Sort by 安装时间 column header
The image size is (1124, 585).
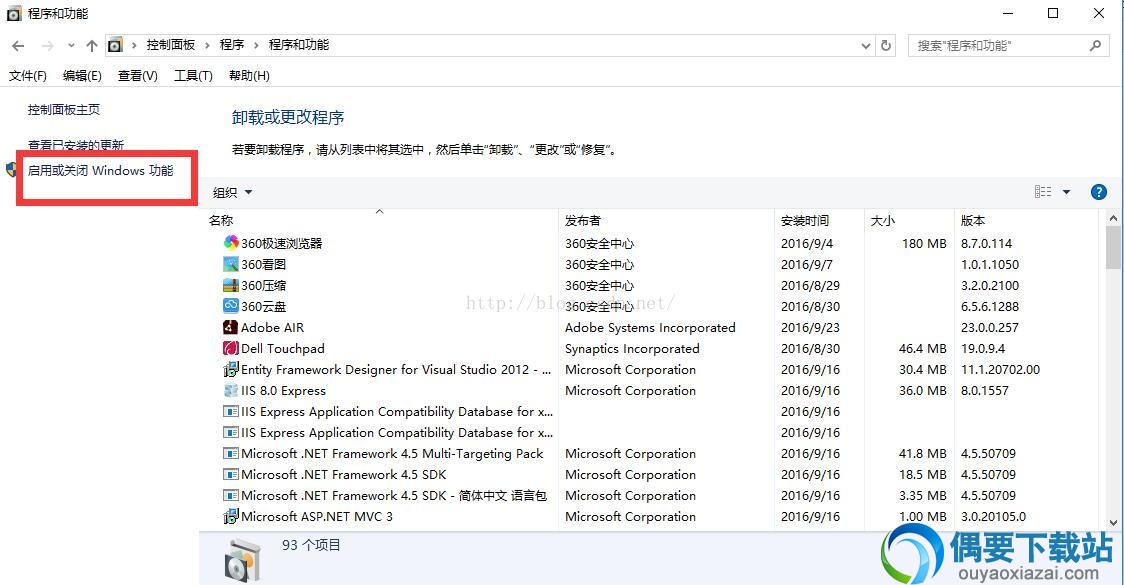tap(804, 220)
